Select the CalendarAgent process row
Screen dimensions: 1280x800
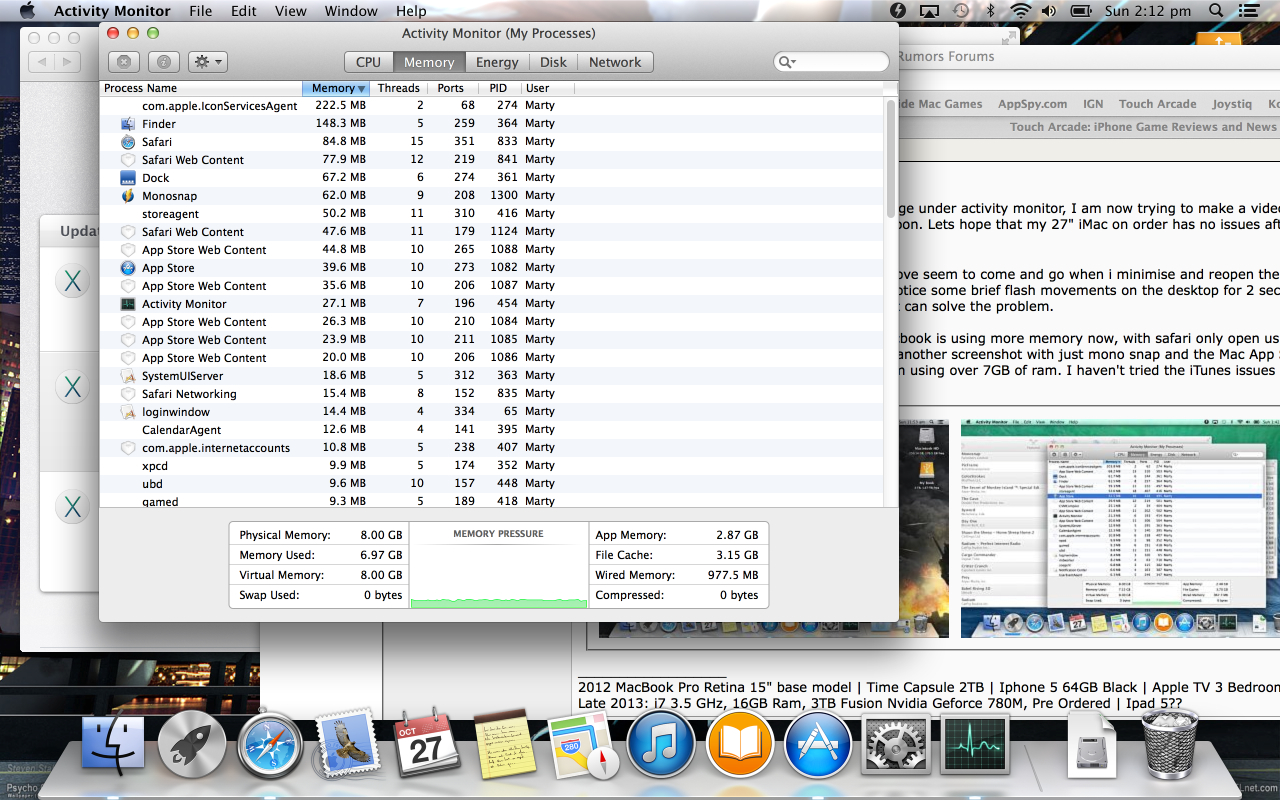click(491, 430)
